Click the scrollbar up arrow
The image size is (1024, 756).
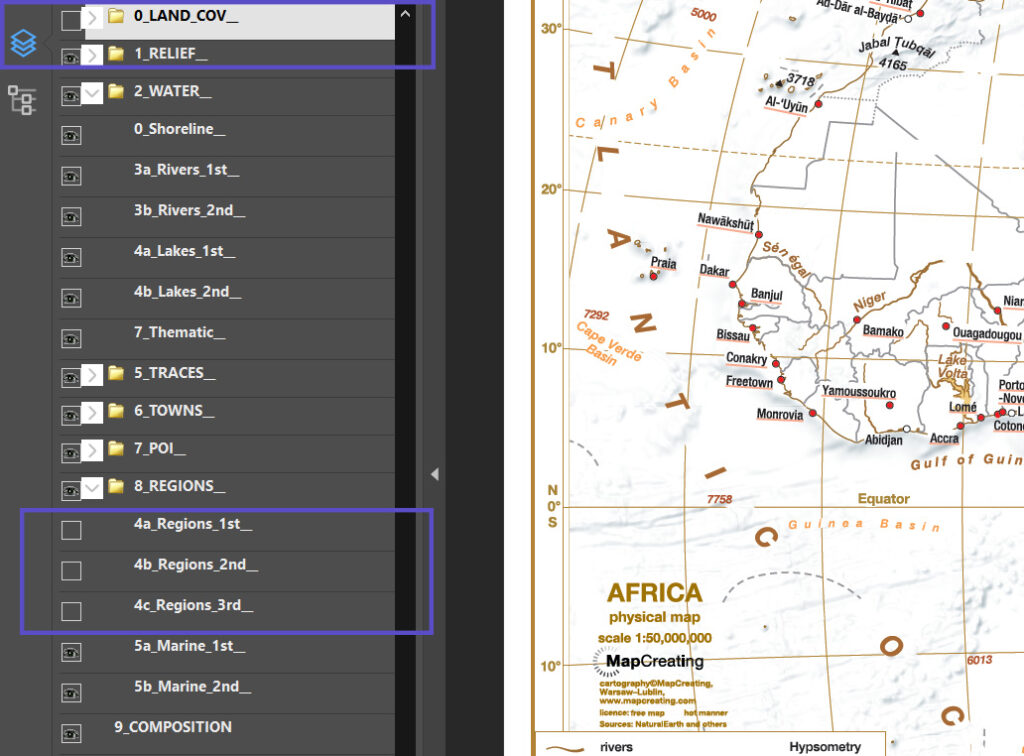coord(405,16)
